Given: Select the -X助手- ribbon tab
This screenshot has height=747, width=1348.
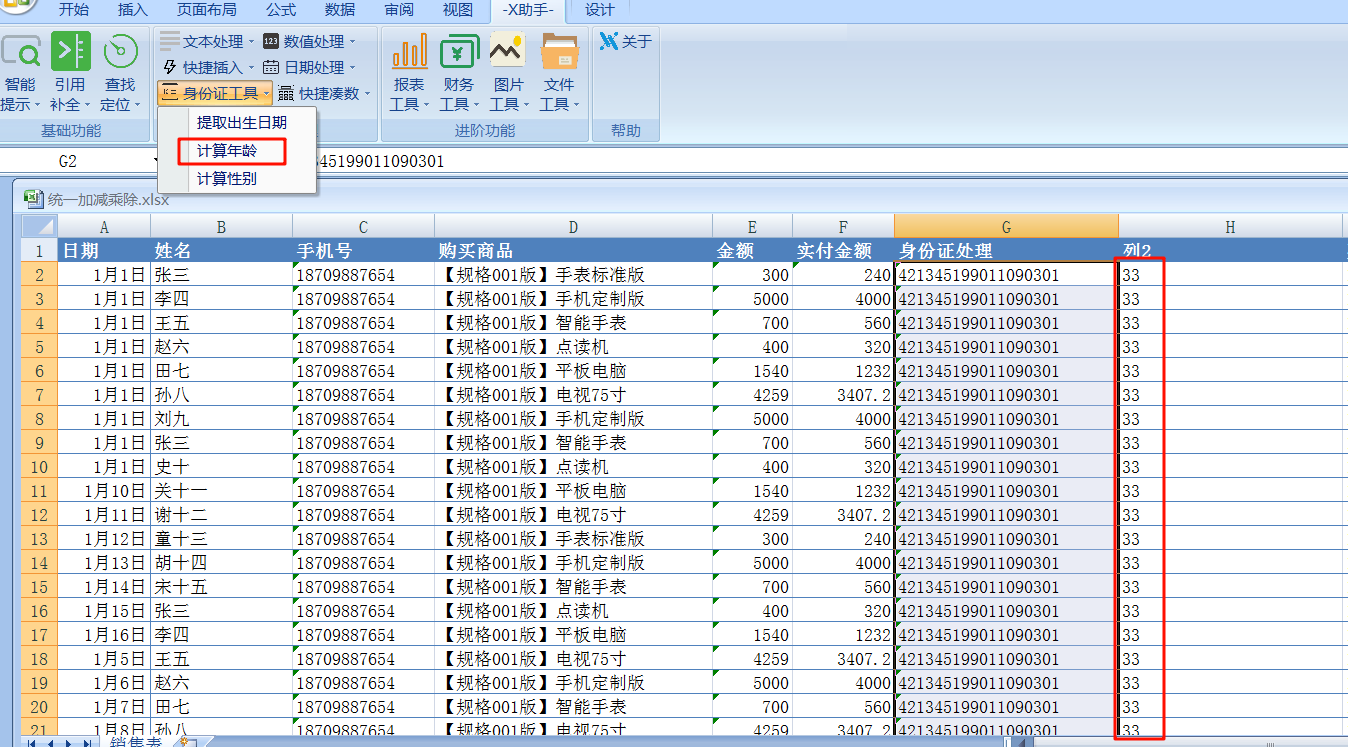Looking at the screenshot, I should click(x=528, y=10).
